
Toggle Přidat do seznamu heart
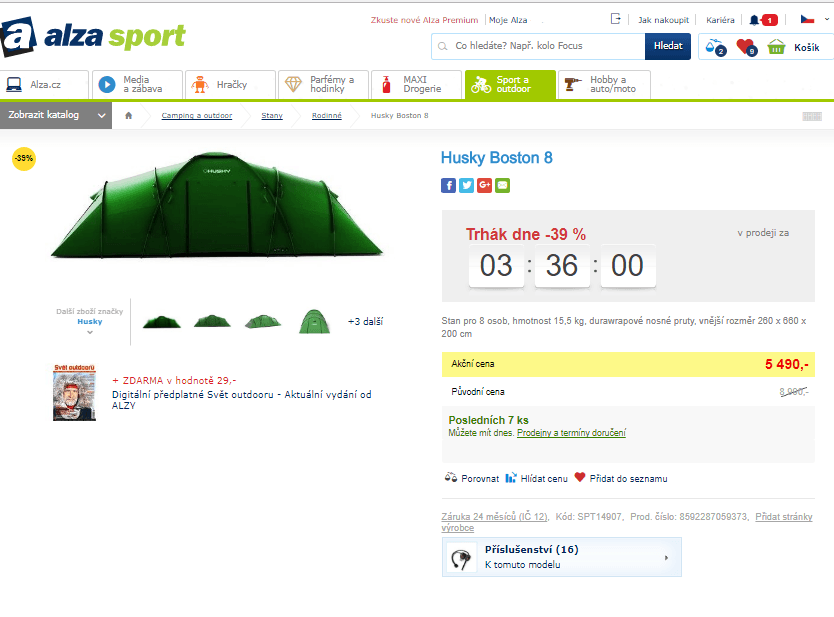[x=620, y=478]
